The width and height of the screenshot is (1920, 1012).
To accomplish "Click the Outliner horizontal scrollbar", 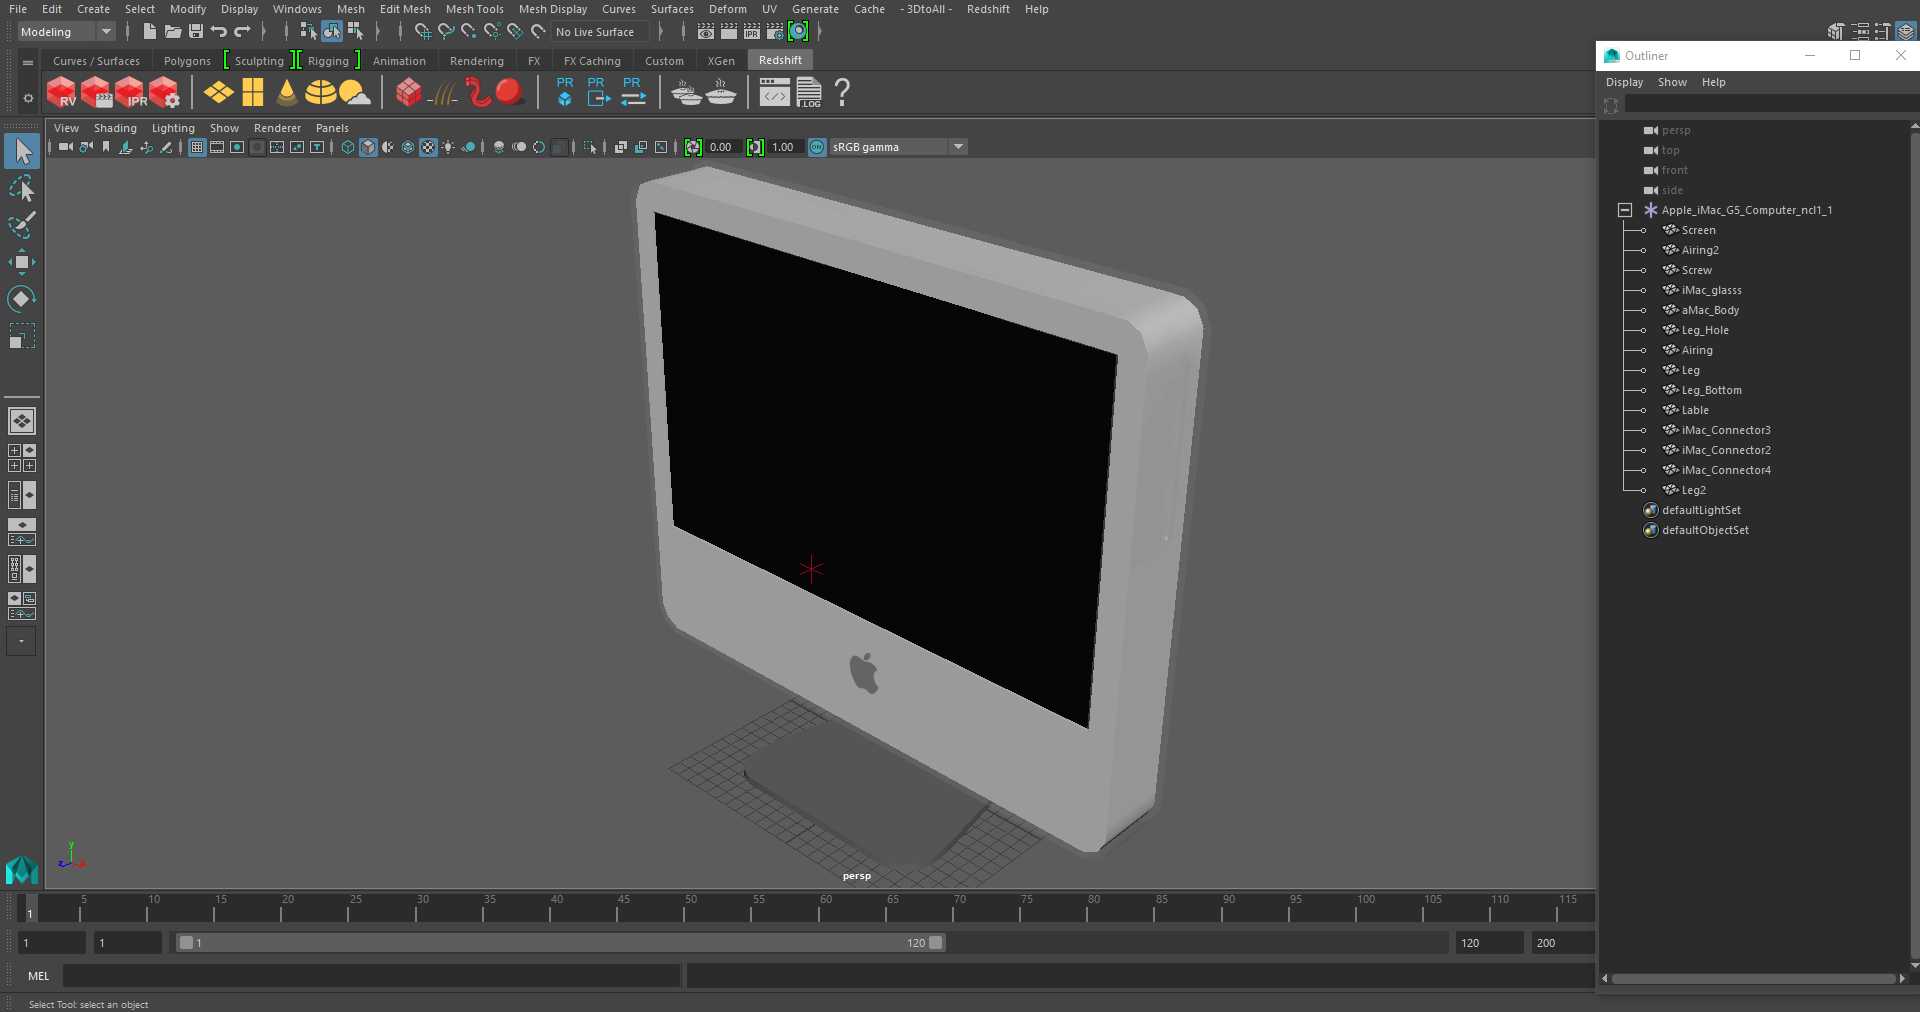I will pos(1754,979).
